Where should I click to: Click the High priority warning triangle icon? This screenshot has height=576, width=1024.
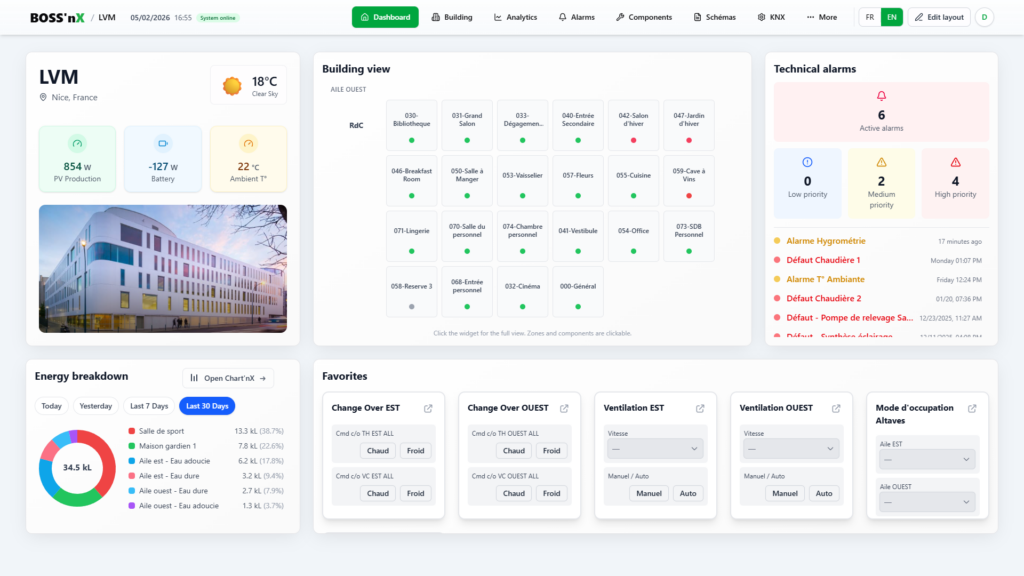955,162
